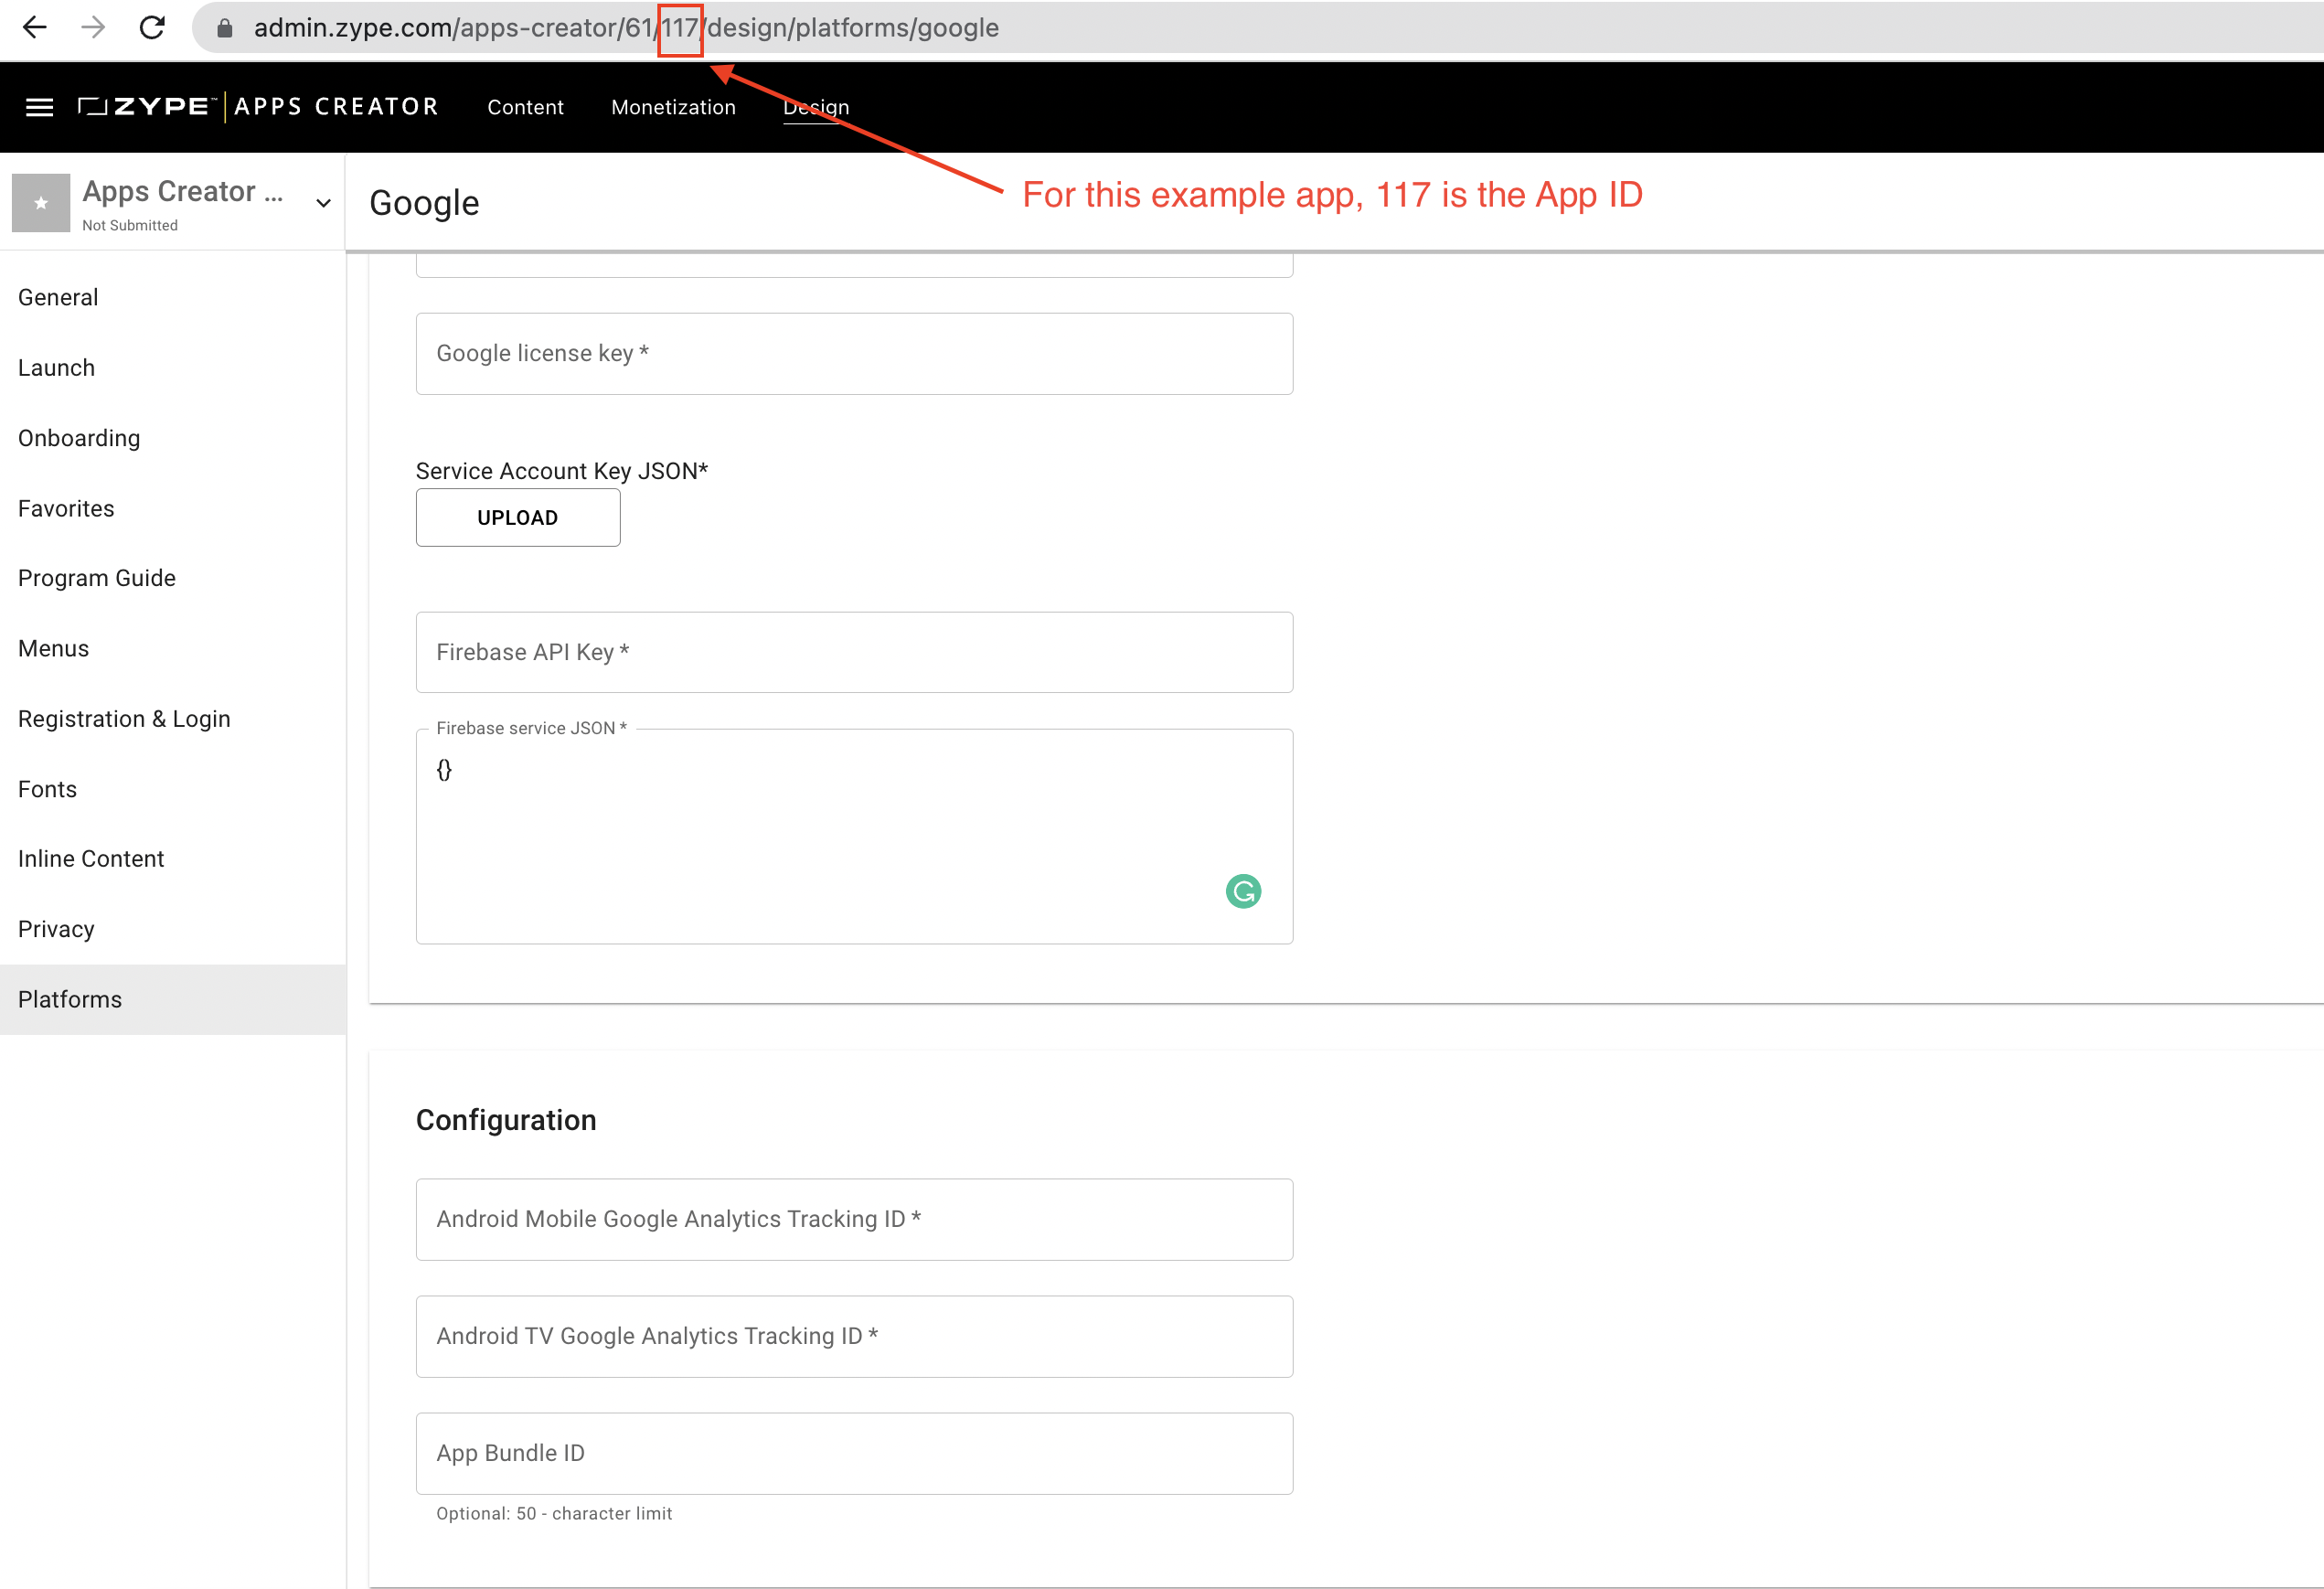Click the lock icon in address bar
Image resolution: width=2324 pixels, height=1589 pixels.
tap(225, 28)
